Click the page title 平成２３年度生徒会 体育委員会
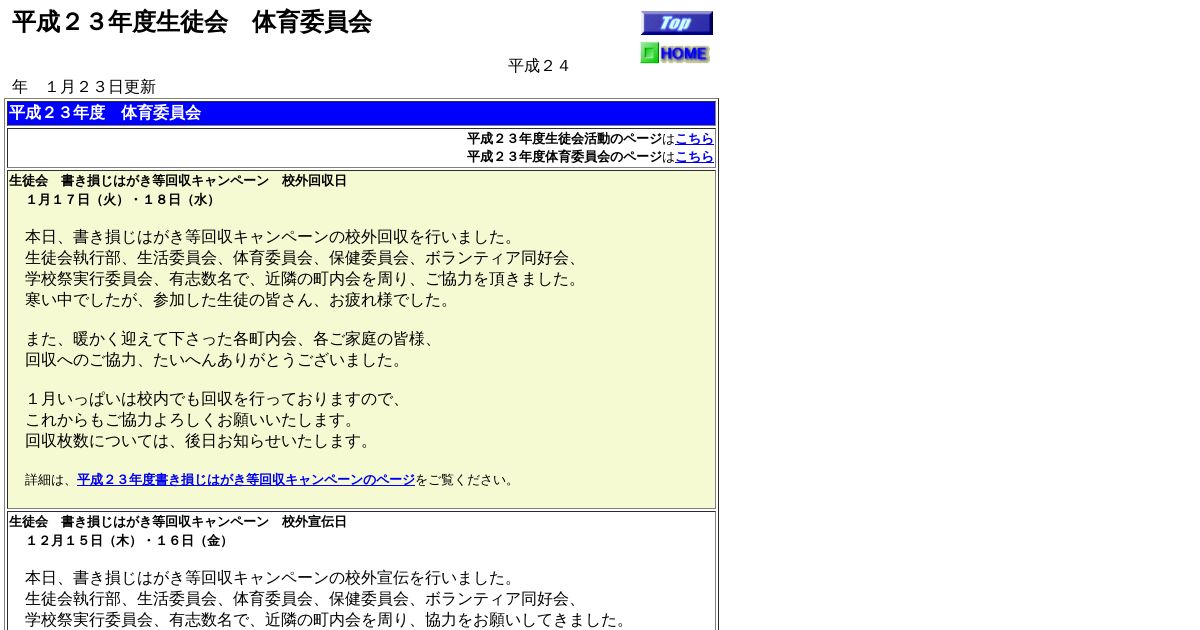Image resolution: width=1200 pixels, height=630 pixels. coord(192,22)
